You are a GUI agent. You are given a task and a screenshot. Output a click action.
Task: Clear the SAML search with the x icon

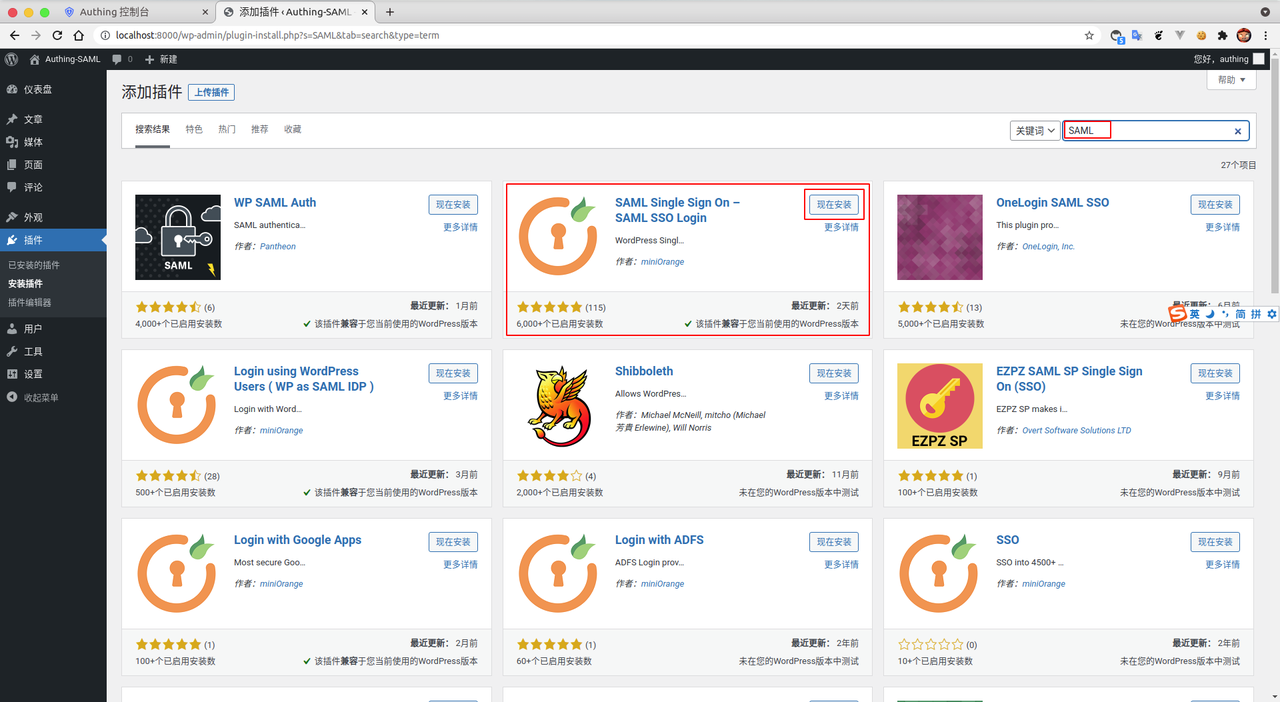(1237, 131)
